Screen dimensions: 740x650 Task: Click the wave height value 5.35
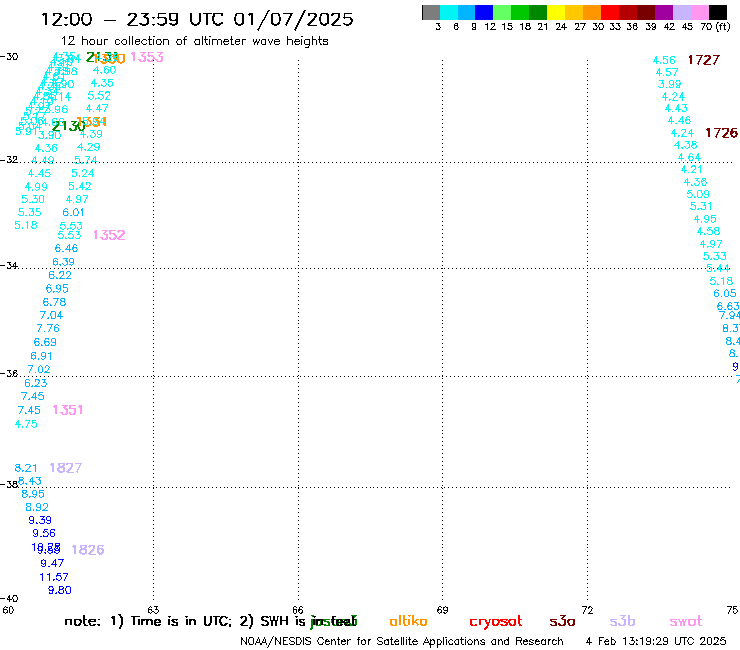[x=30, y=212]
